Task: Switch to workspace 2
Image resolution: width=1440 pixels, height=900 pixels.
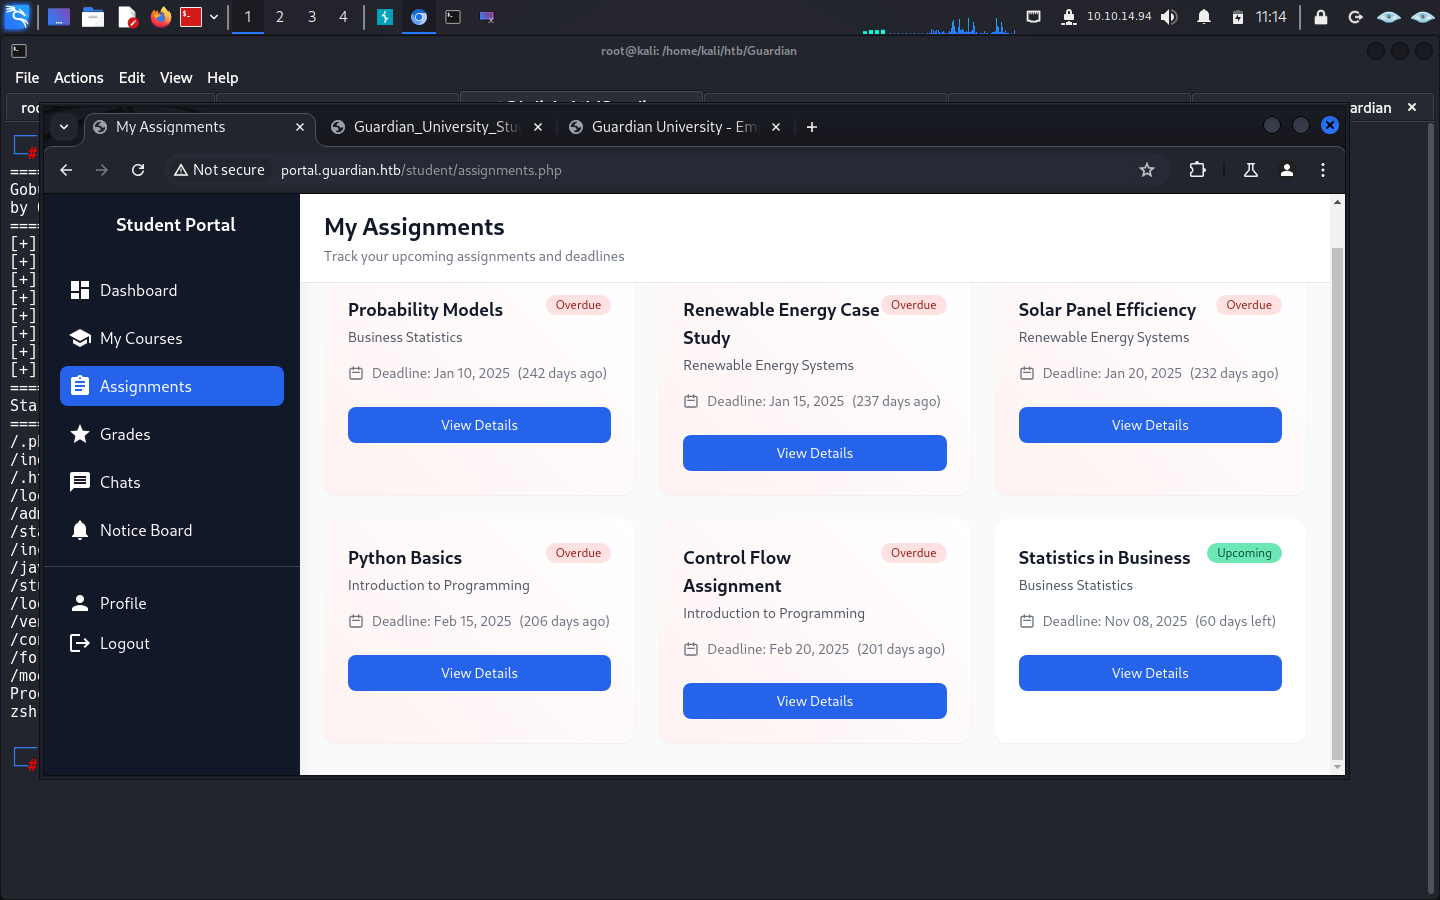Action: tap(280, 17)
